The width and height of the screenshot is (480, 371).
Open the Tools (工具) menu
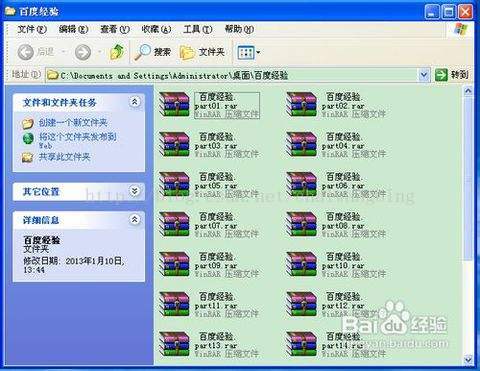[198, 29]
